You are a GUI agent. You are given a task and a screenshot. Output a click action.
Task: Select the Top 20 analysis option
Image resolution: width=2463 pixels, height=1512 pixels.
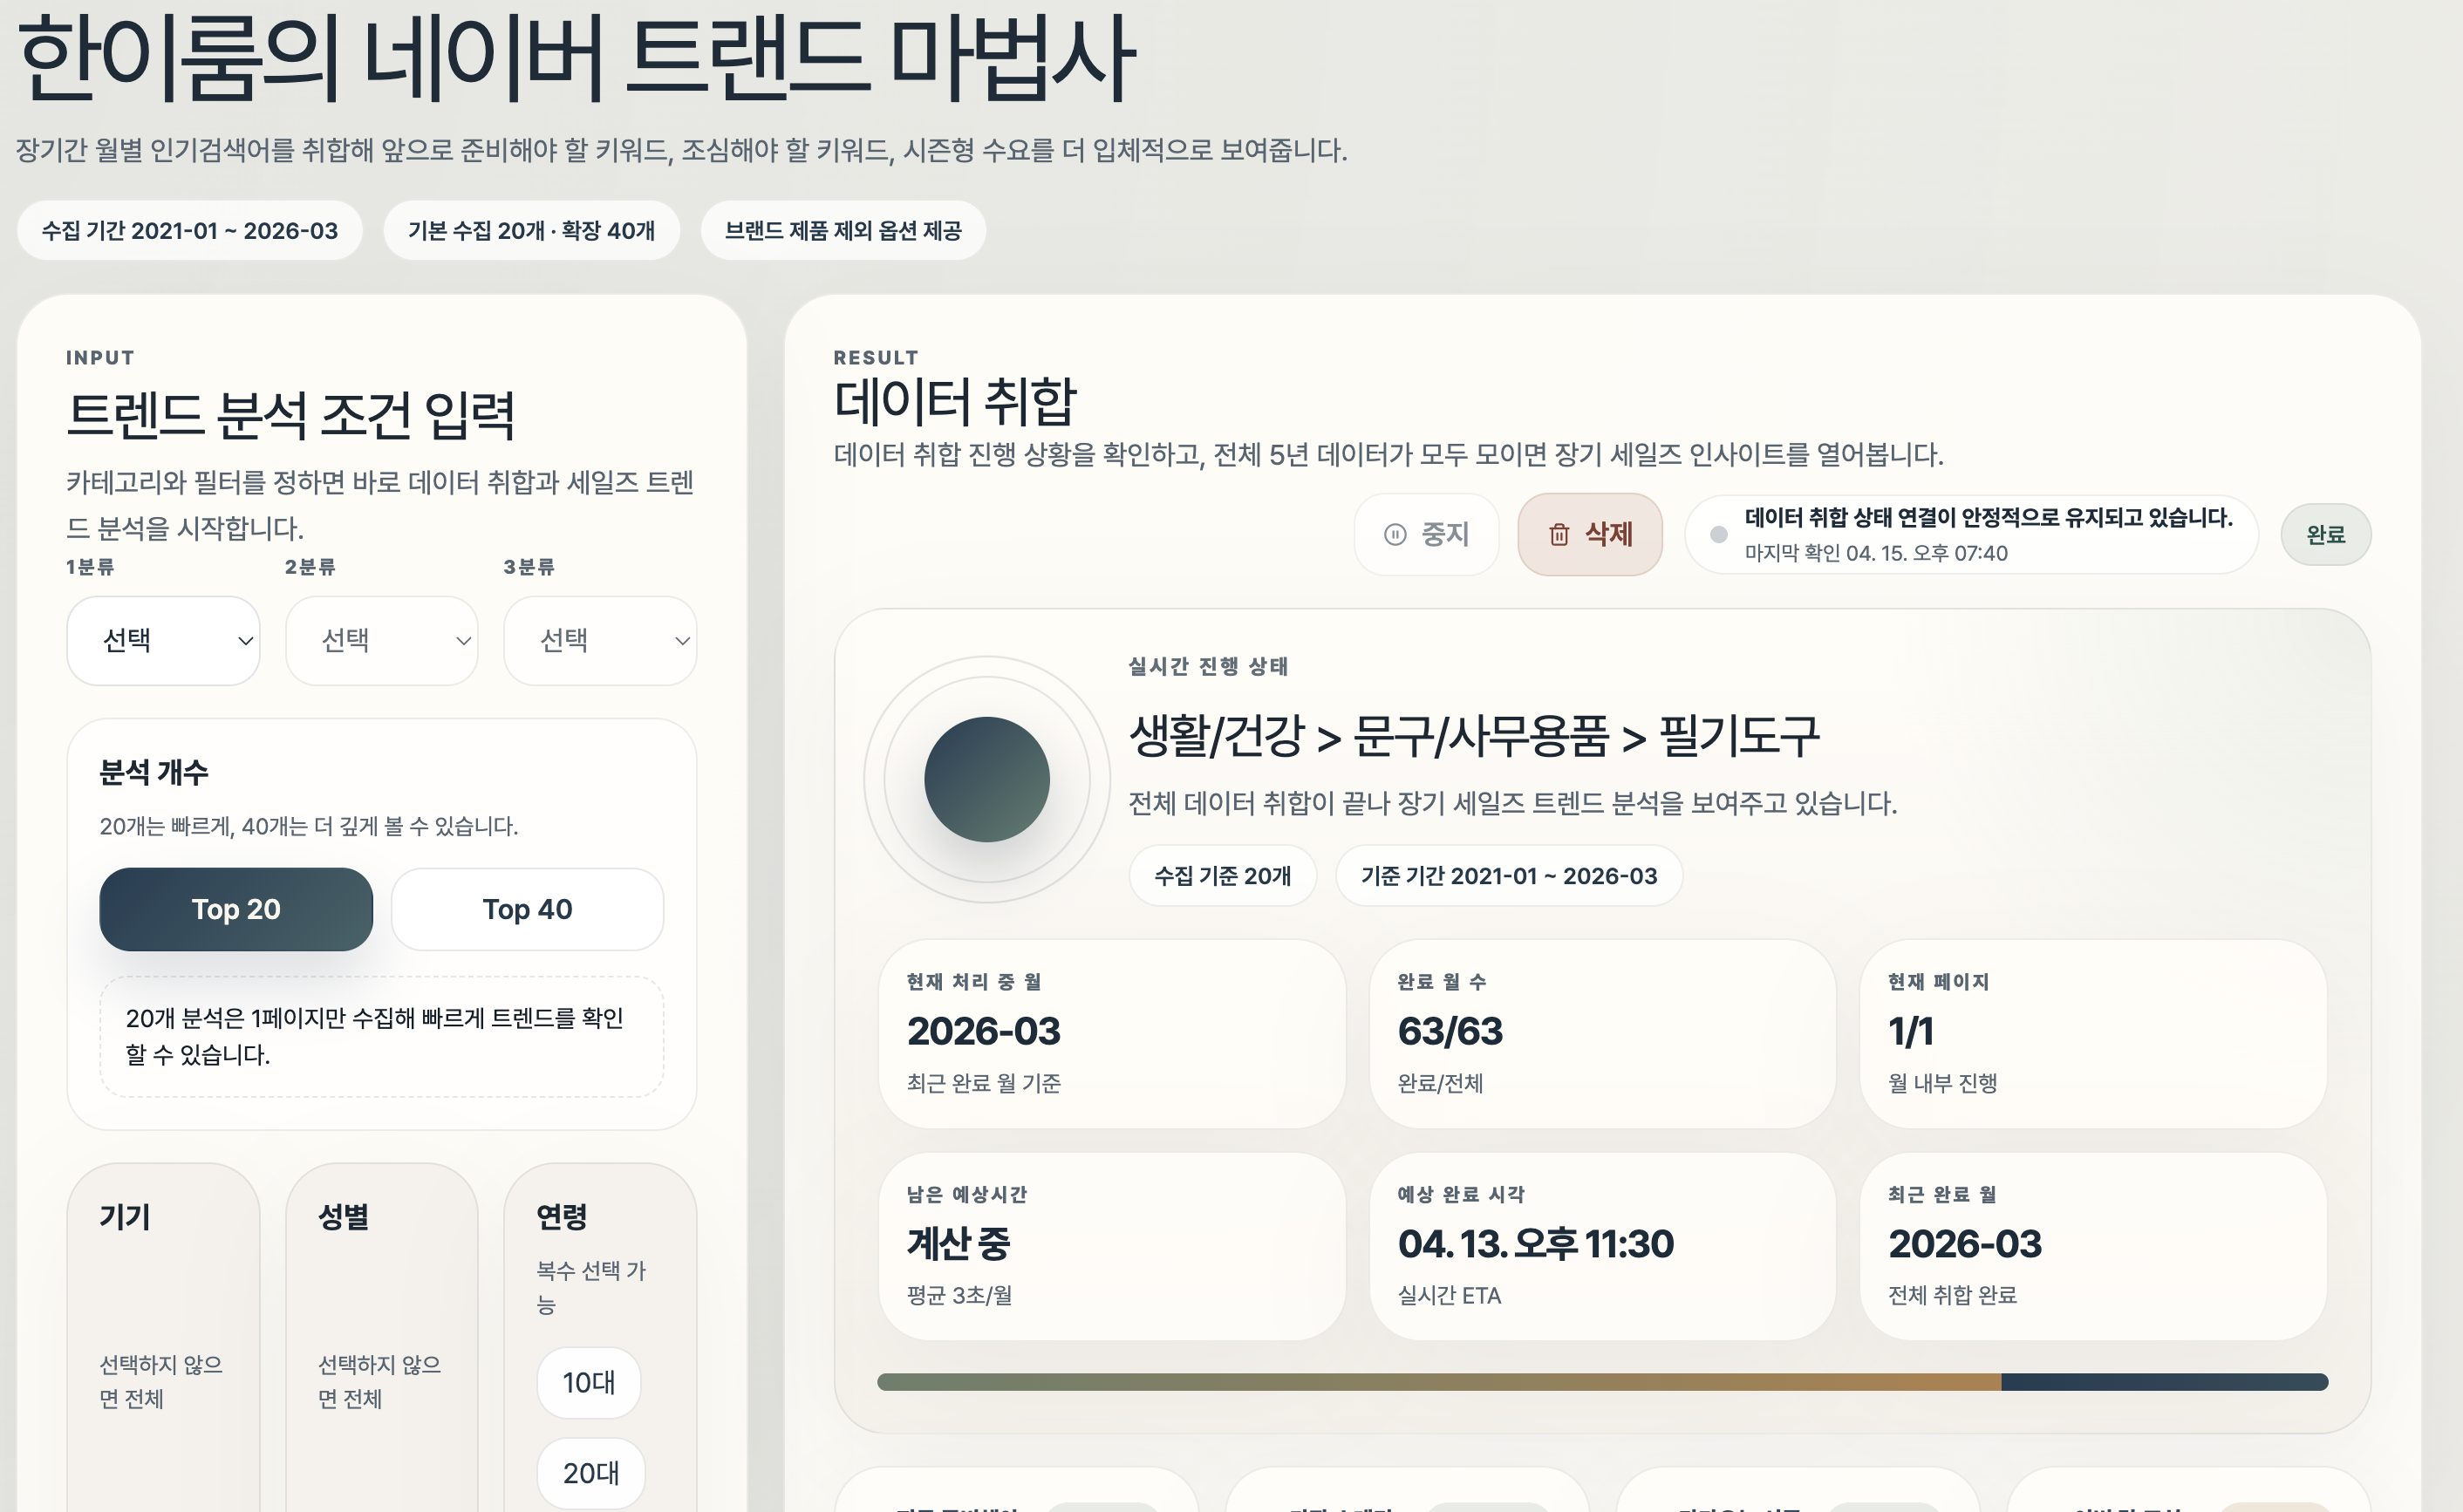[x=236, y=909]
